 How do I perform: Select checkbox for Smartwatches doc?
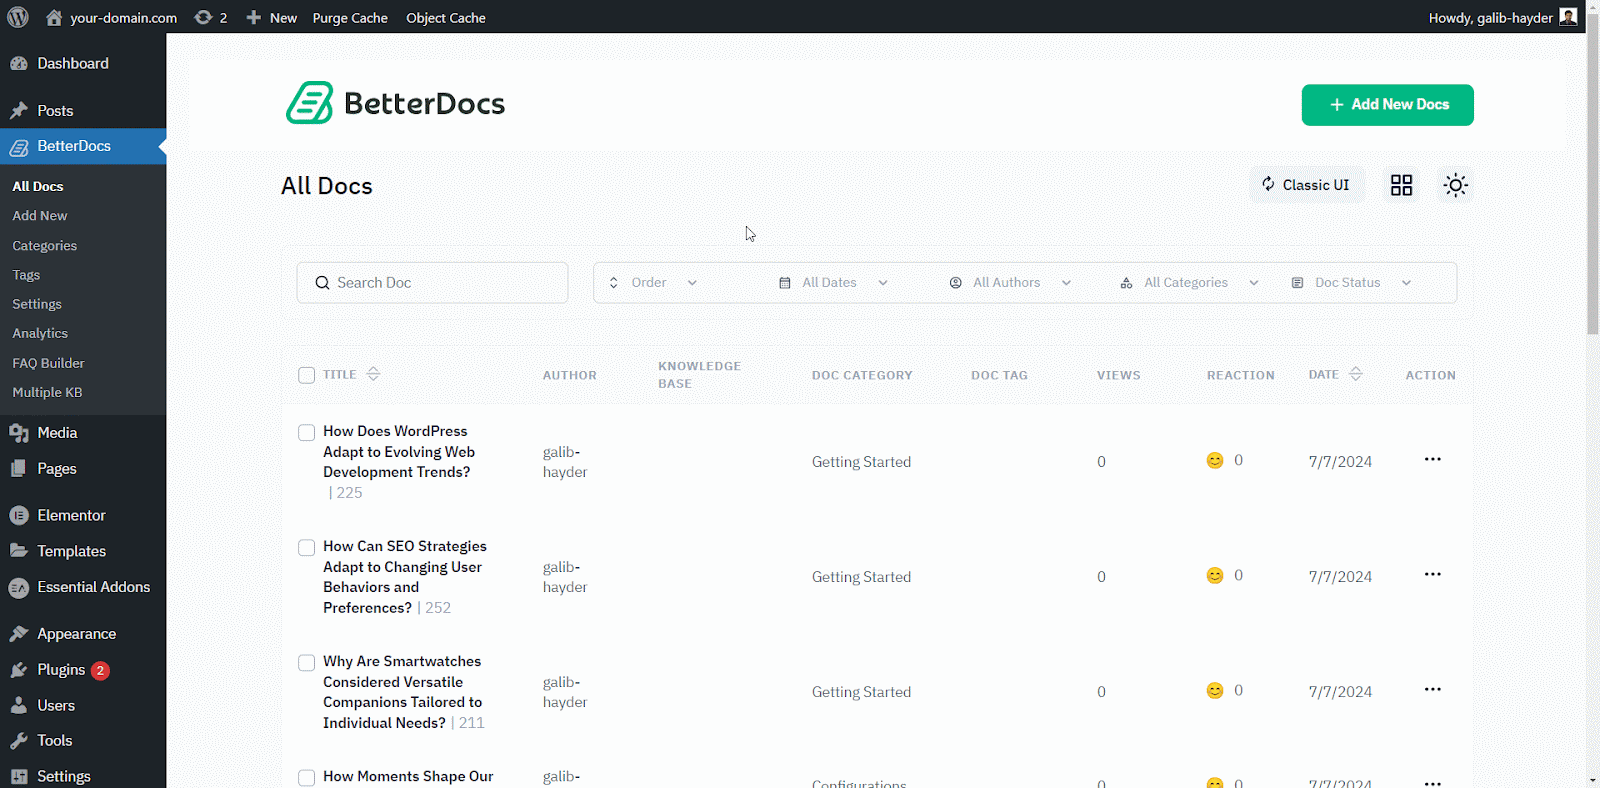[x=306, y=663]
